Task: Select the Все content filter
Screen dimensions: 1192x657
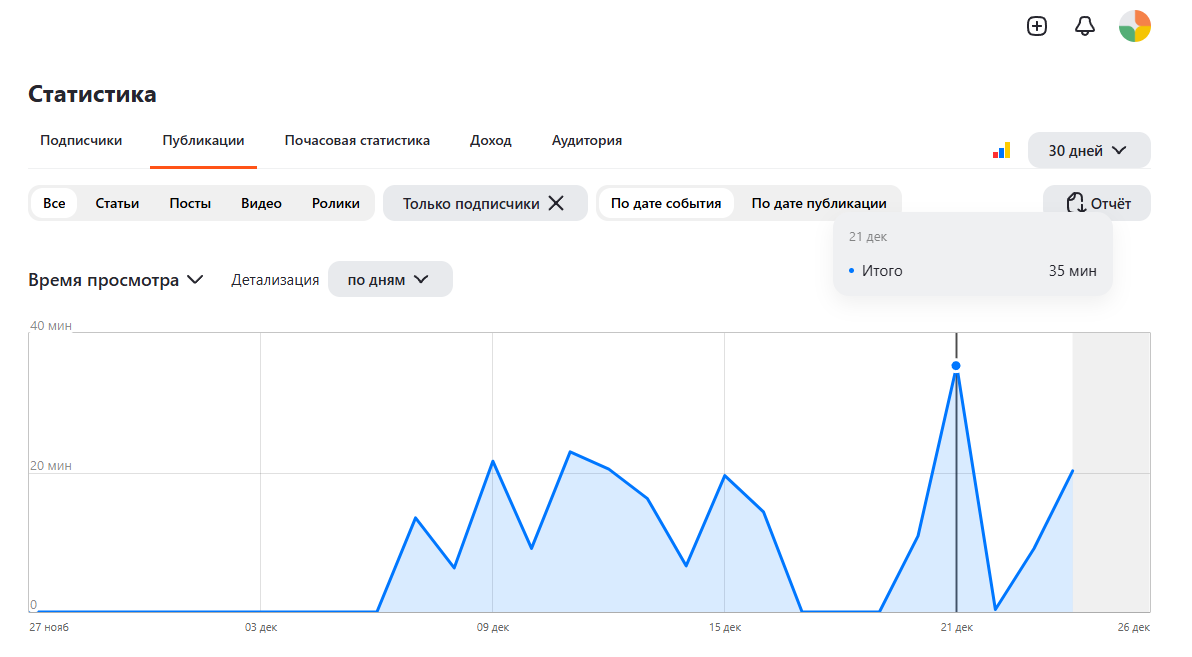Action: 54,203
